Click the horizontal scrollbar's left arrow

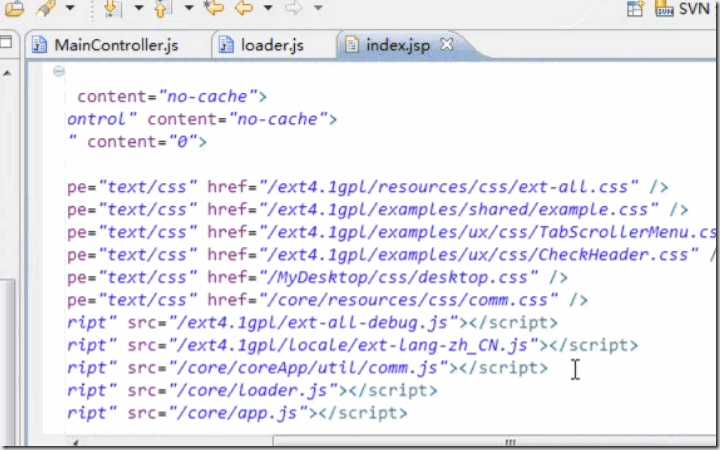[75, 443]
